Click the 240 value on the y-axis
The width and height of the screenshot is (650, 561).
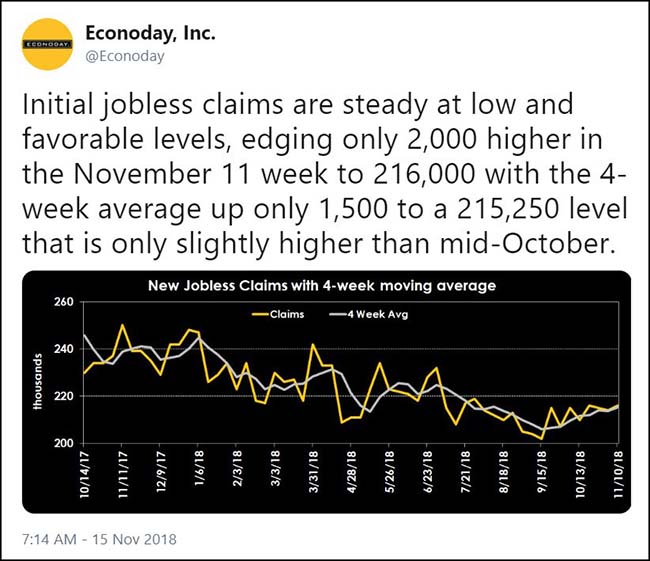click(x=65, y=349)
